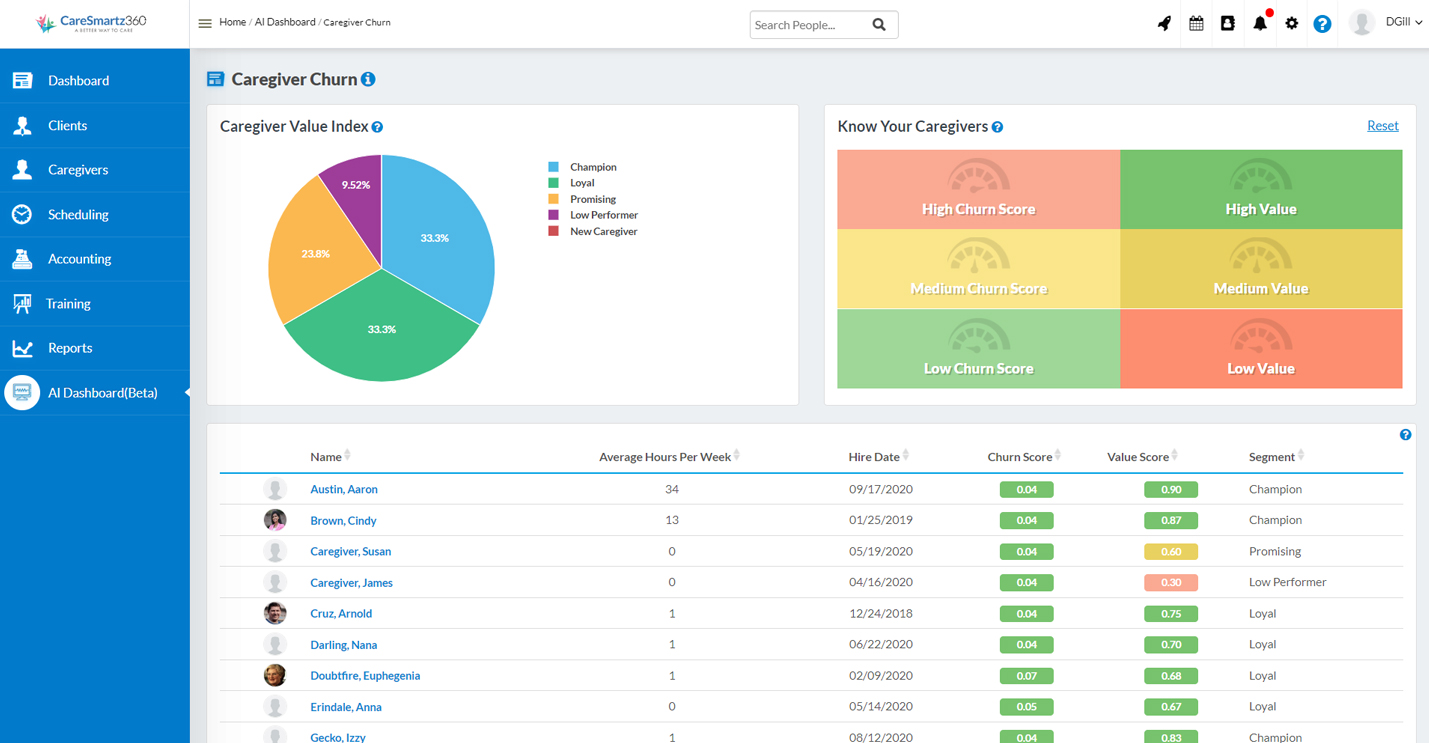Open Austin, Aaron's caregiver profile
The image size is (1429, 743).
click(344, 489)
